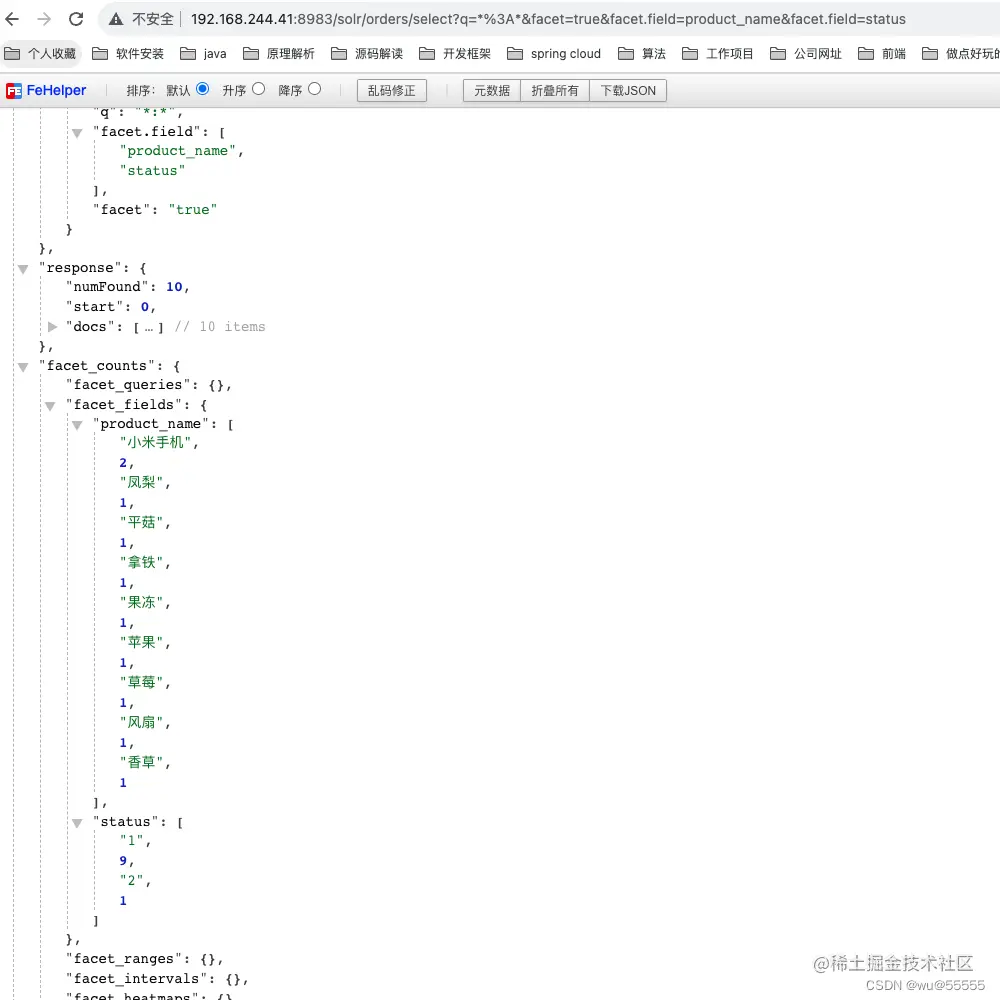Click the "status" string in facet.field list
Viewport: 1000px width, 1000px height.
pyautogui.click(x=152, y=170)
